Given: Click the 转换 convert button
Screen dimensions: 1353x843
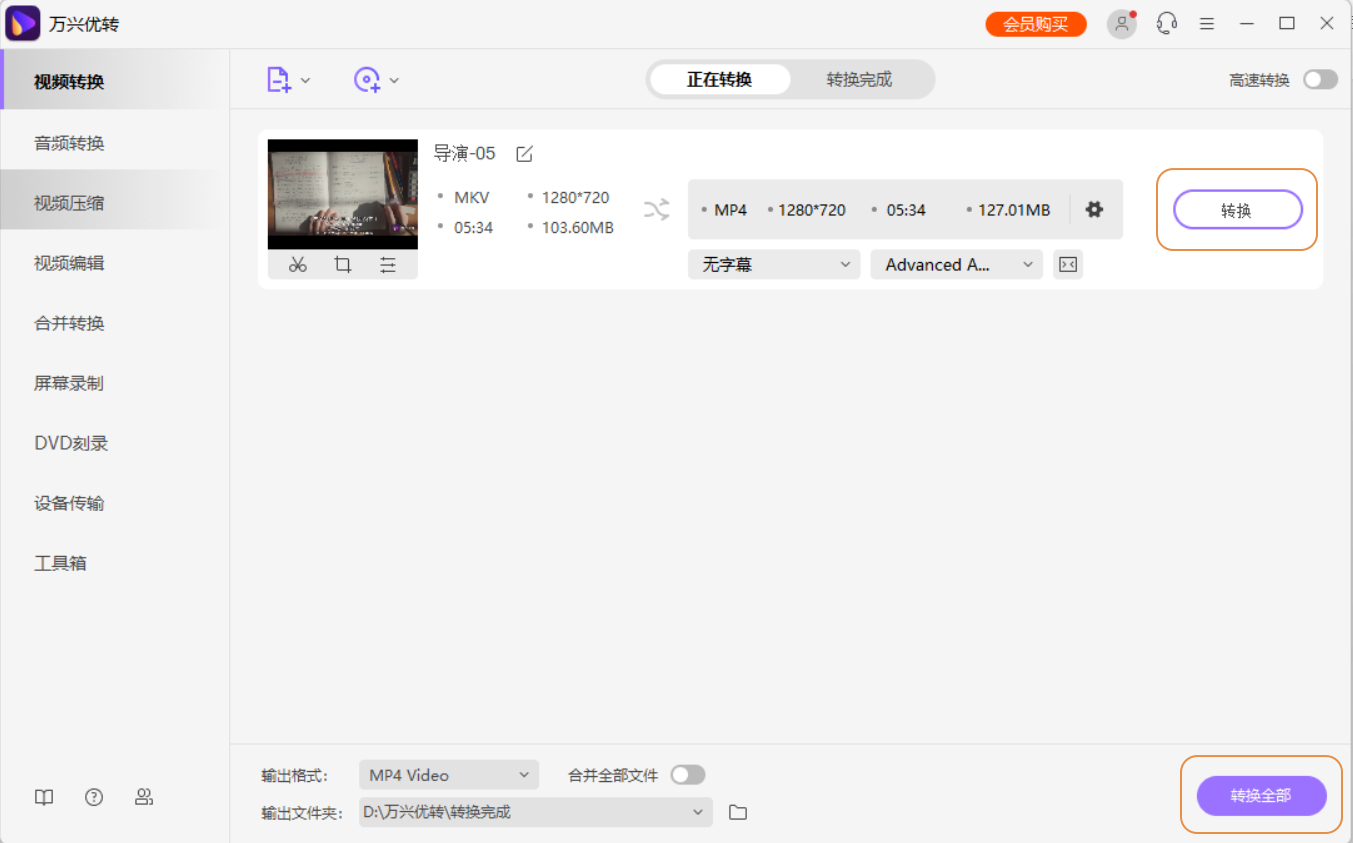Looking at the screenshot, I should click(1237, 209).
